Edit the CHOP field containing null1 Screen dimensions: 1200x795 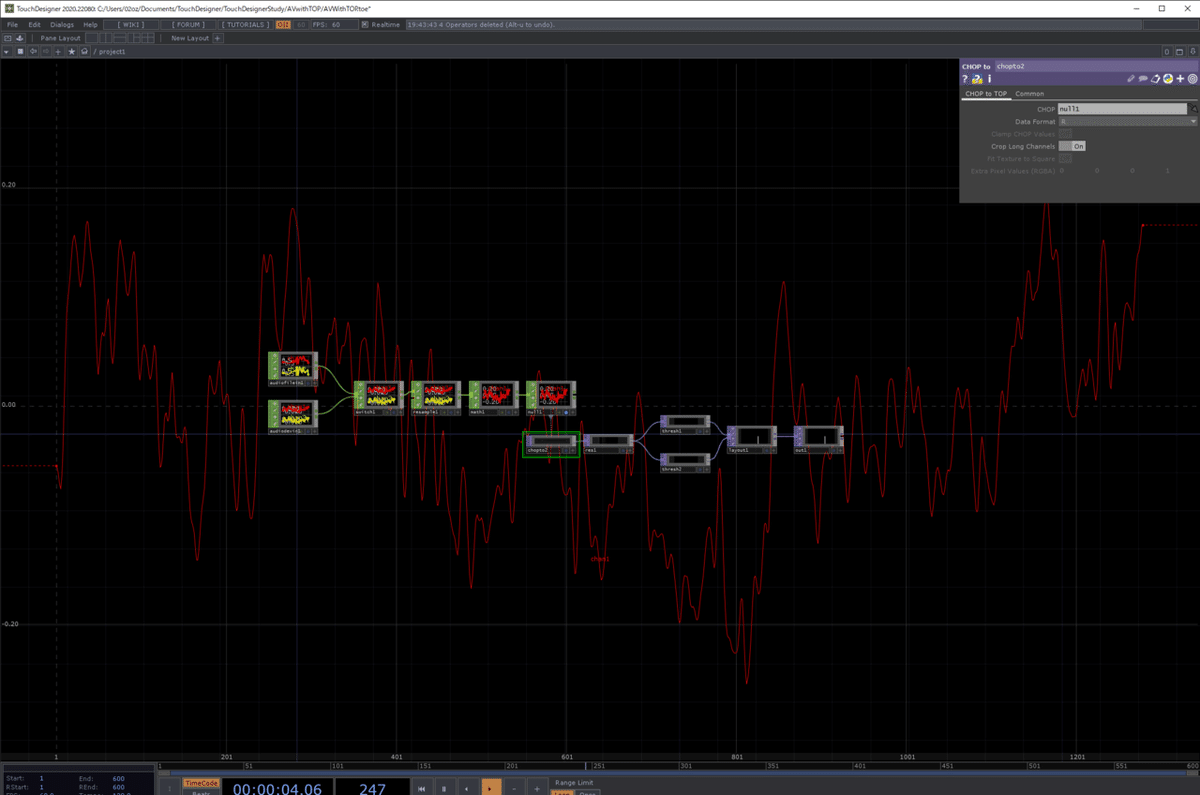tap(1123, 108)
